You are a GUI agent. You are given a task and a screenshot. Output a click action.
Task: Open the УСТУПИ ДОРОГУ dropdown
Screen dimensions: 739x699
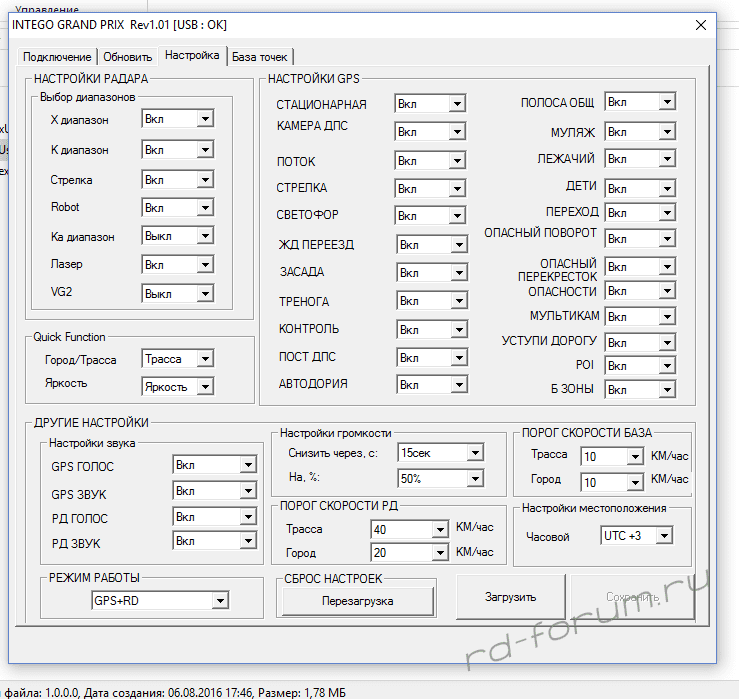[x=640, y=342]
